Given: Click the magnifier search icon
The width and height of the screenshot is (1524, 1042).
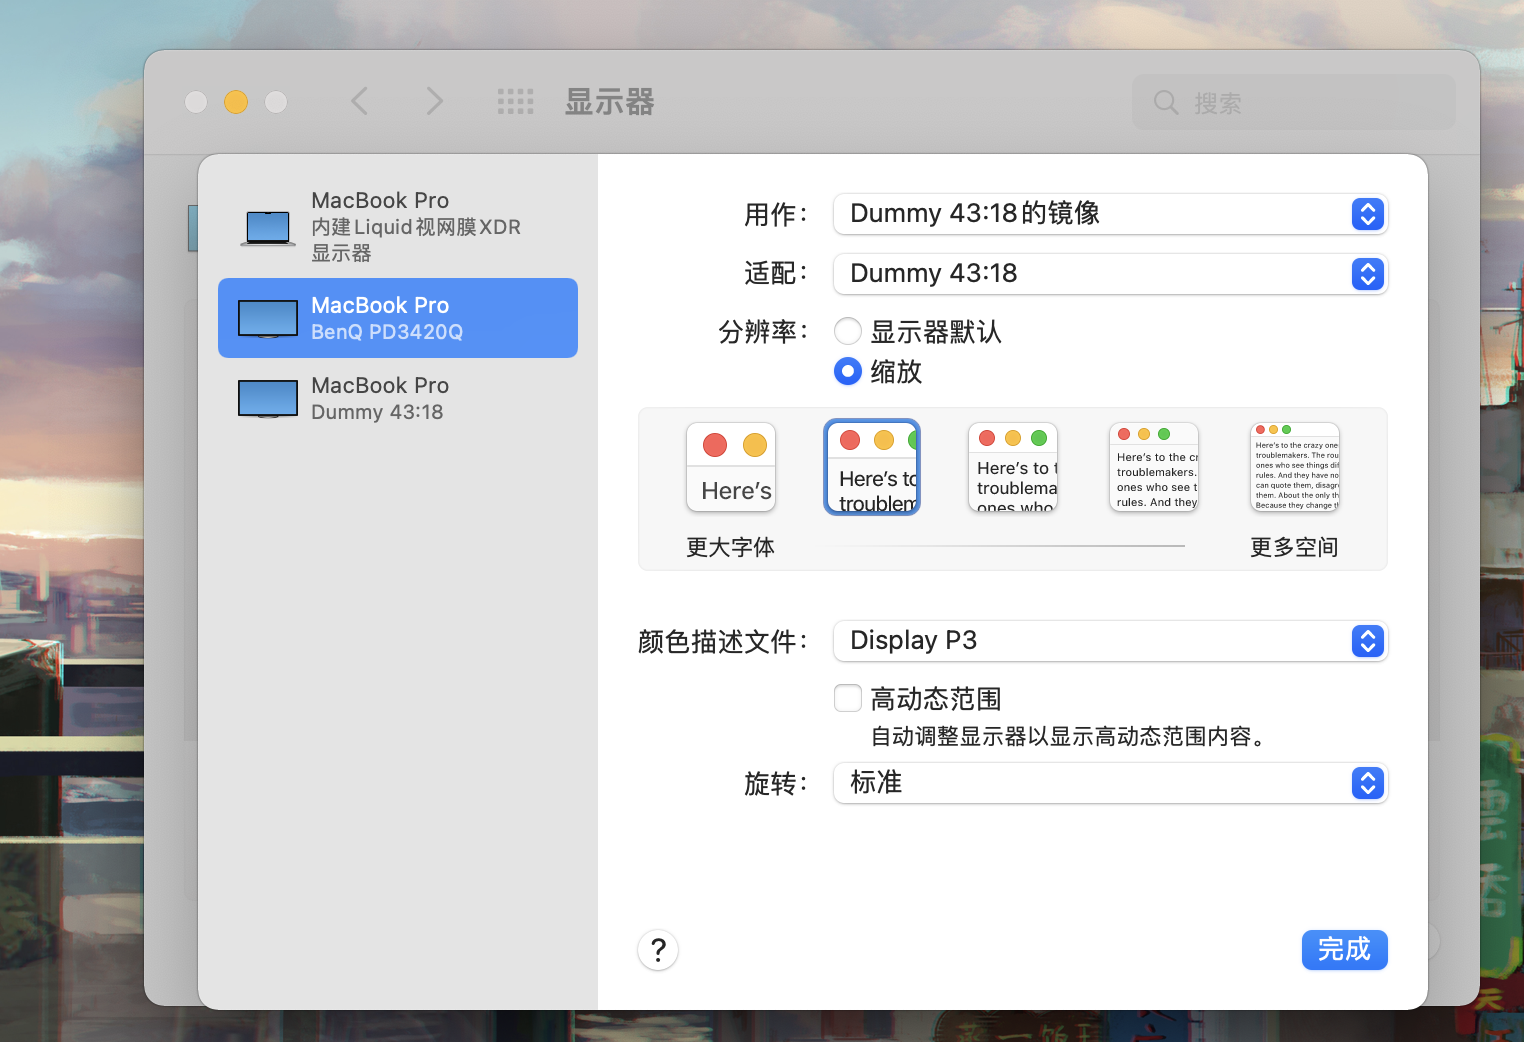Looking at the screenshot, I should pyautogui.click(x=1166, y=102).
